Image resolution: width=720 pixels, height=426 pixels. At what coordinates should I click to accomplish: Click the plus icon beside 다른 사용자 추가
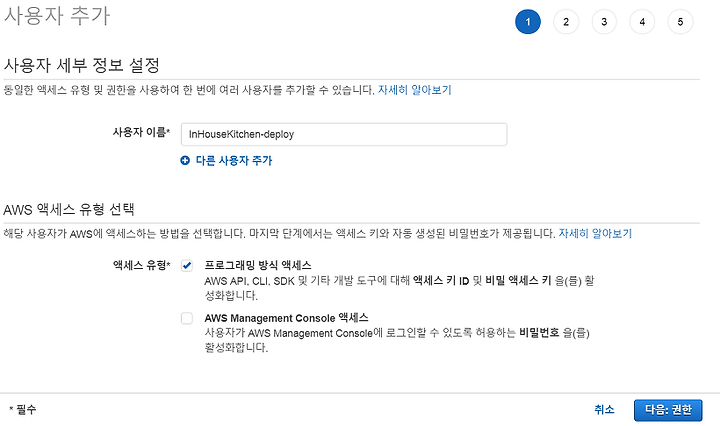click(x=185, y=160)
